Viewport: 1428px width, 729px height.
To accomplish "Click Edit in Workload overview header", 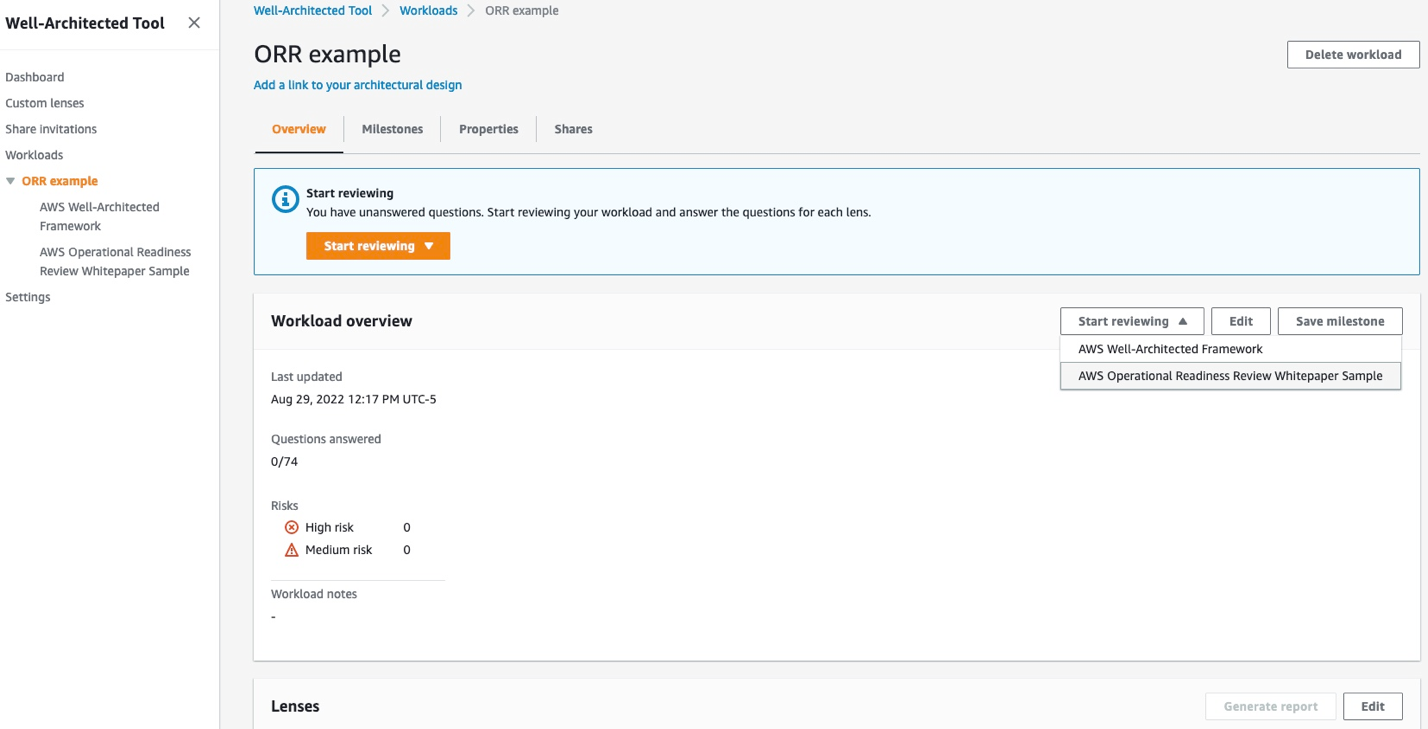I will click(1241, 321).
